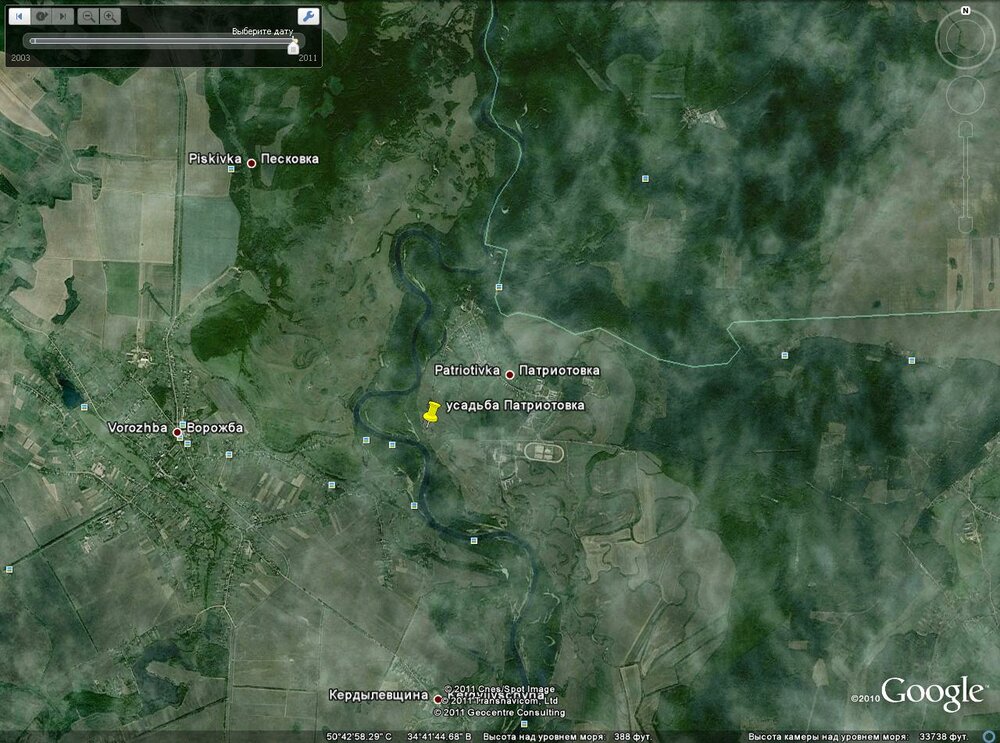Click the zoom slider bottom end (zoom out)
The width and height of the screenshot is (1000, 743).
(966, 224)
